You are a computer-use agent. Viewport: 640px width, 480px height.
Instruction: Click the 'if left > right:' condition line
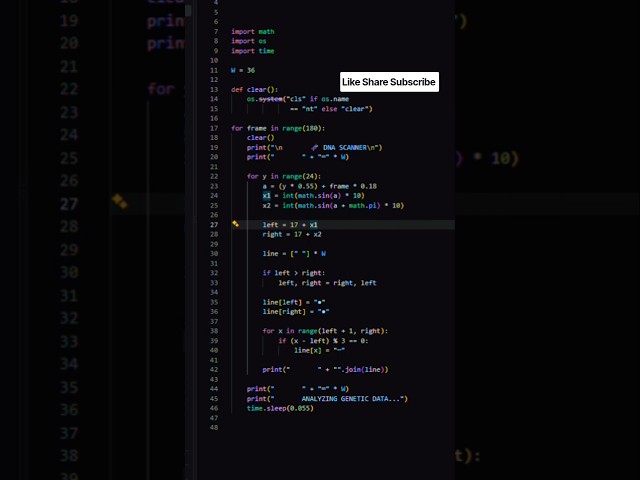click(294, 273)
